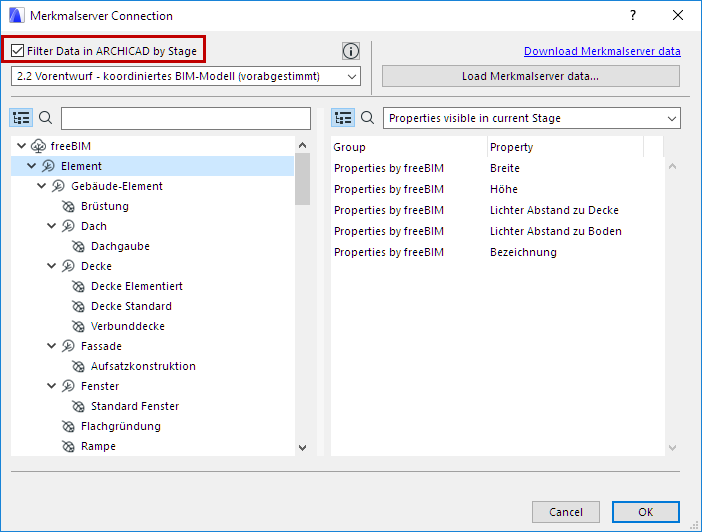Collapse the Gebäude-Element node
This screenshot has height=532, width=702.
click(42, 185)
